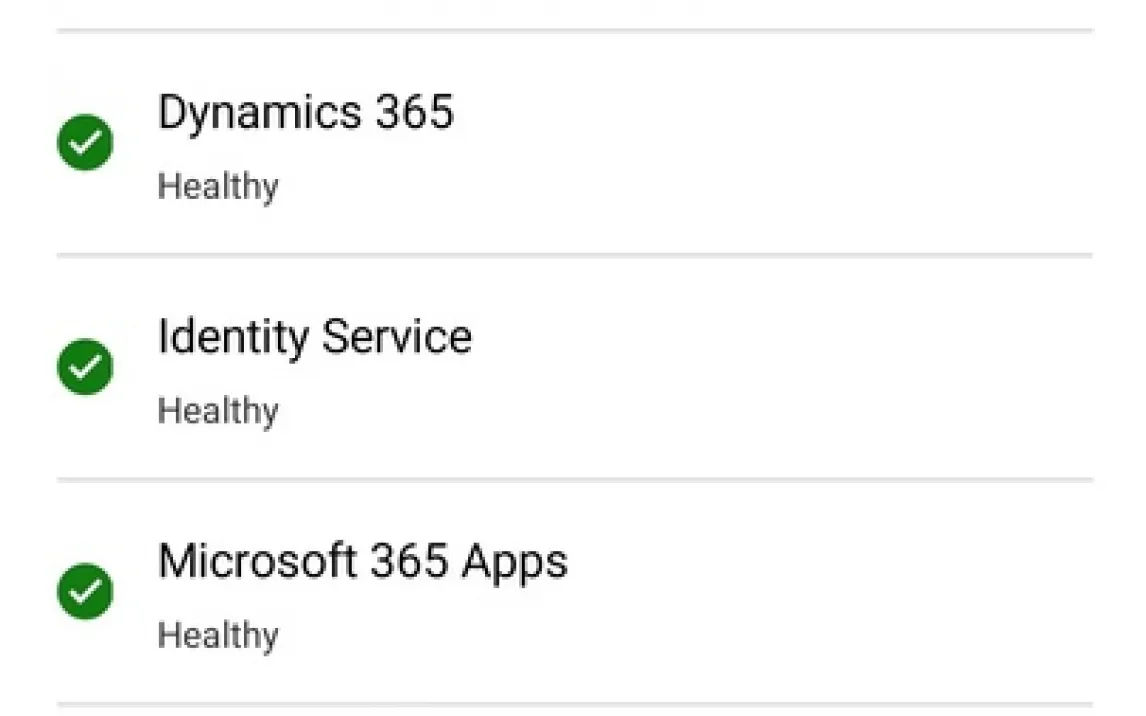This screenshot has height=716, width=1146.
Task: Open the Microsoft 365 Apps title
Action: tap(362, 562)
